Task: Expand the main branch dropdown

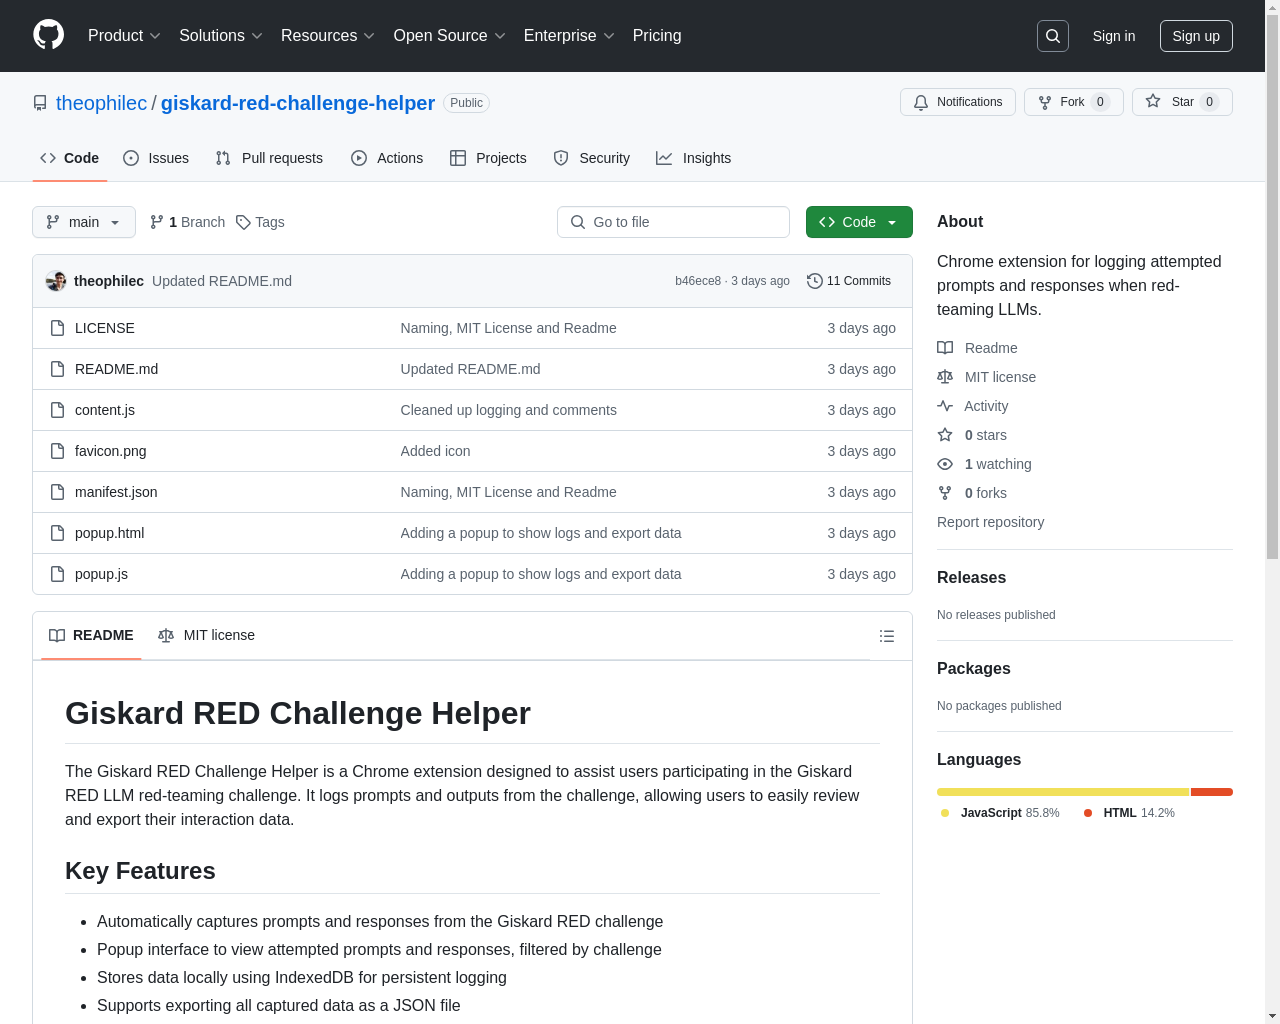Action: tap(84, 222)
